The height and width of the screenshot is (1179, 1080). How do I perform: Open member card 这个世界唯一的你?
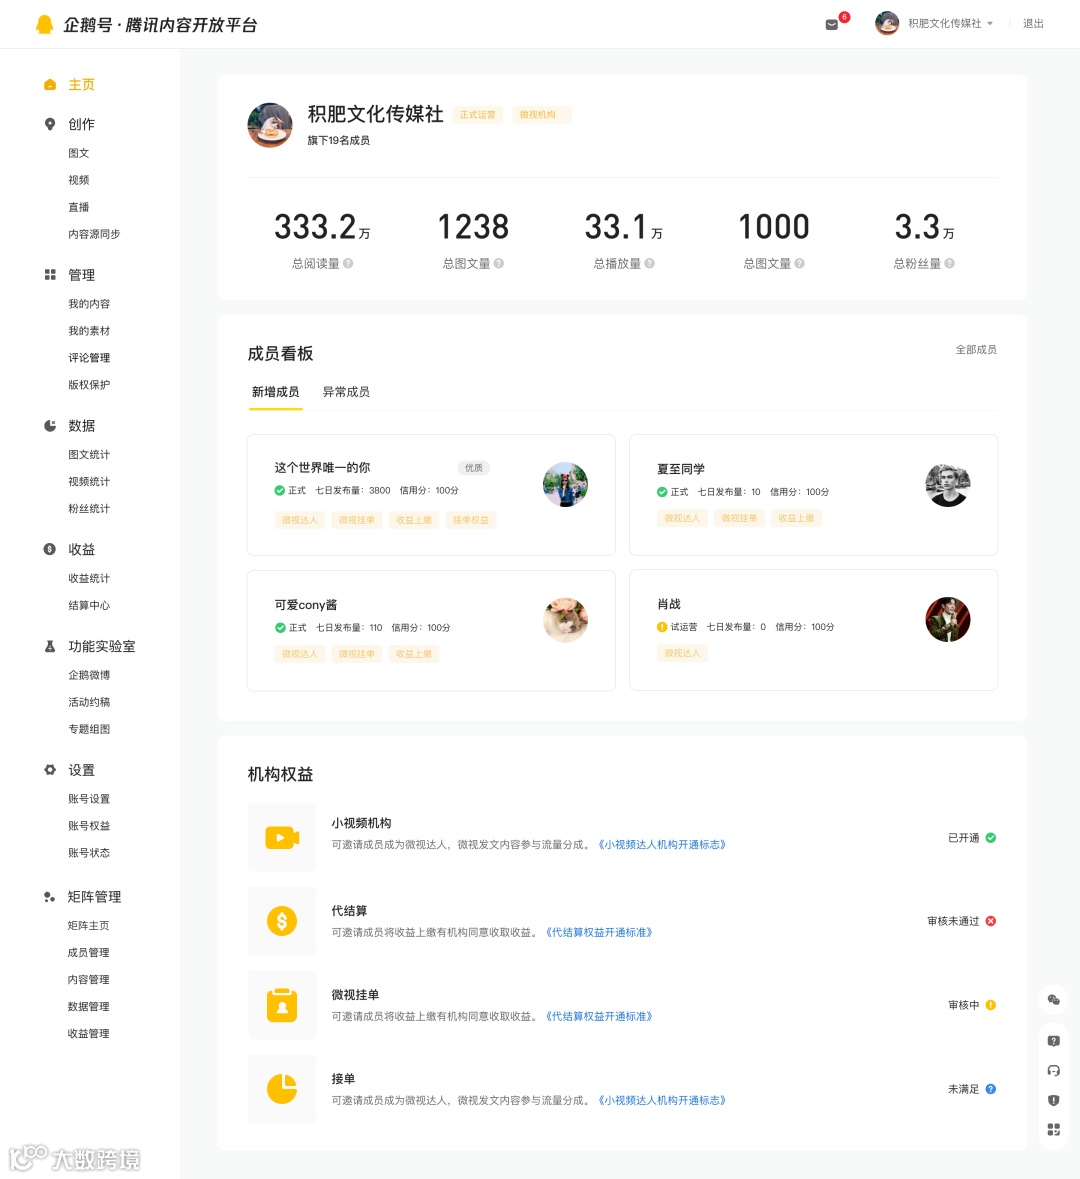[x=431, y=495]
